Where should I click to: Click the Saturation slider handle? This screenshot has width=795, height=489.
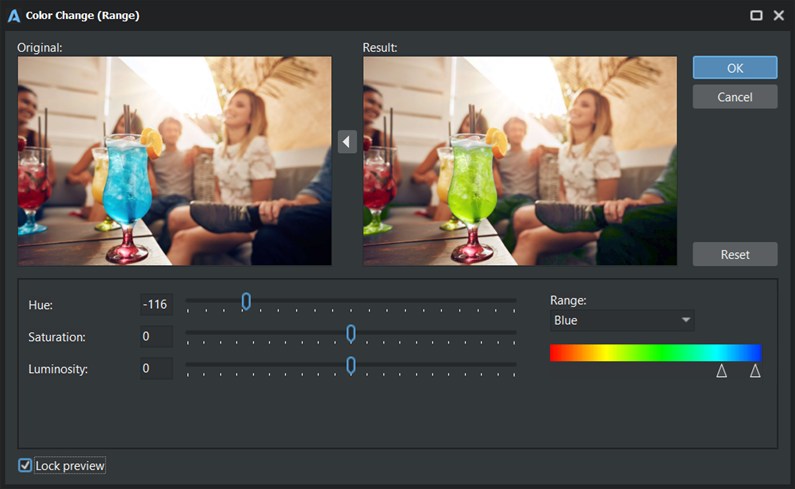click(351, 334)
